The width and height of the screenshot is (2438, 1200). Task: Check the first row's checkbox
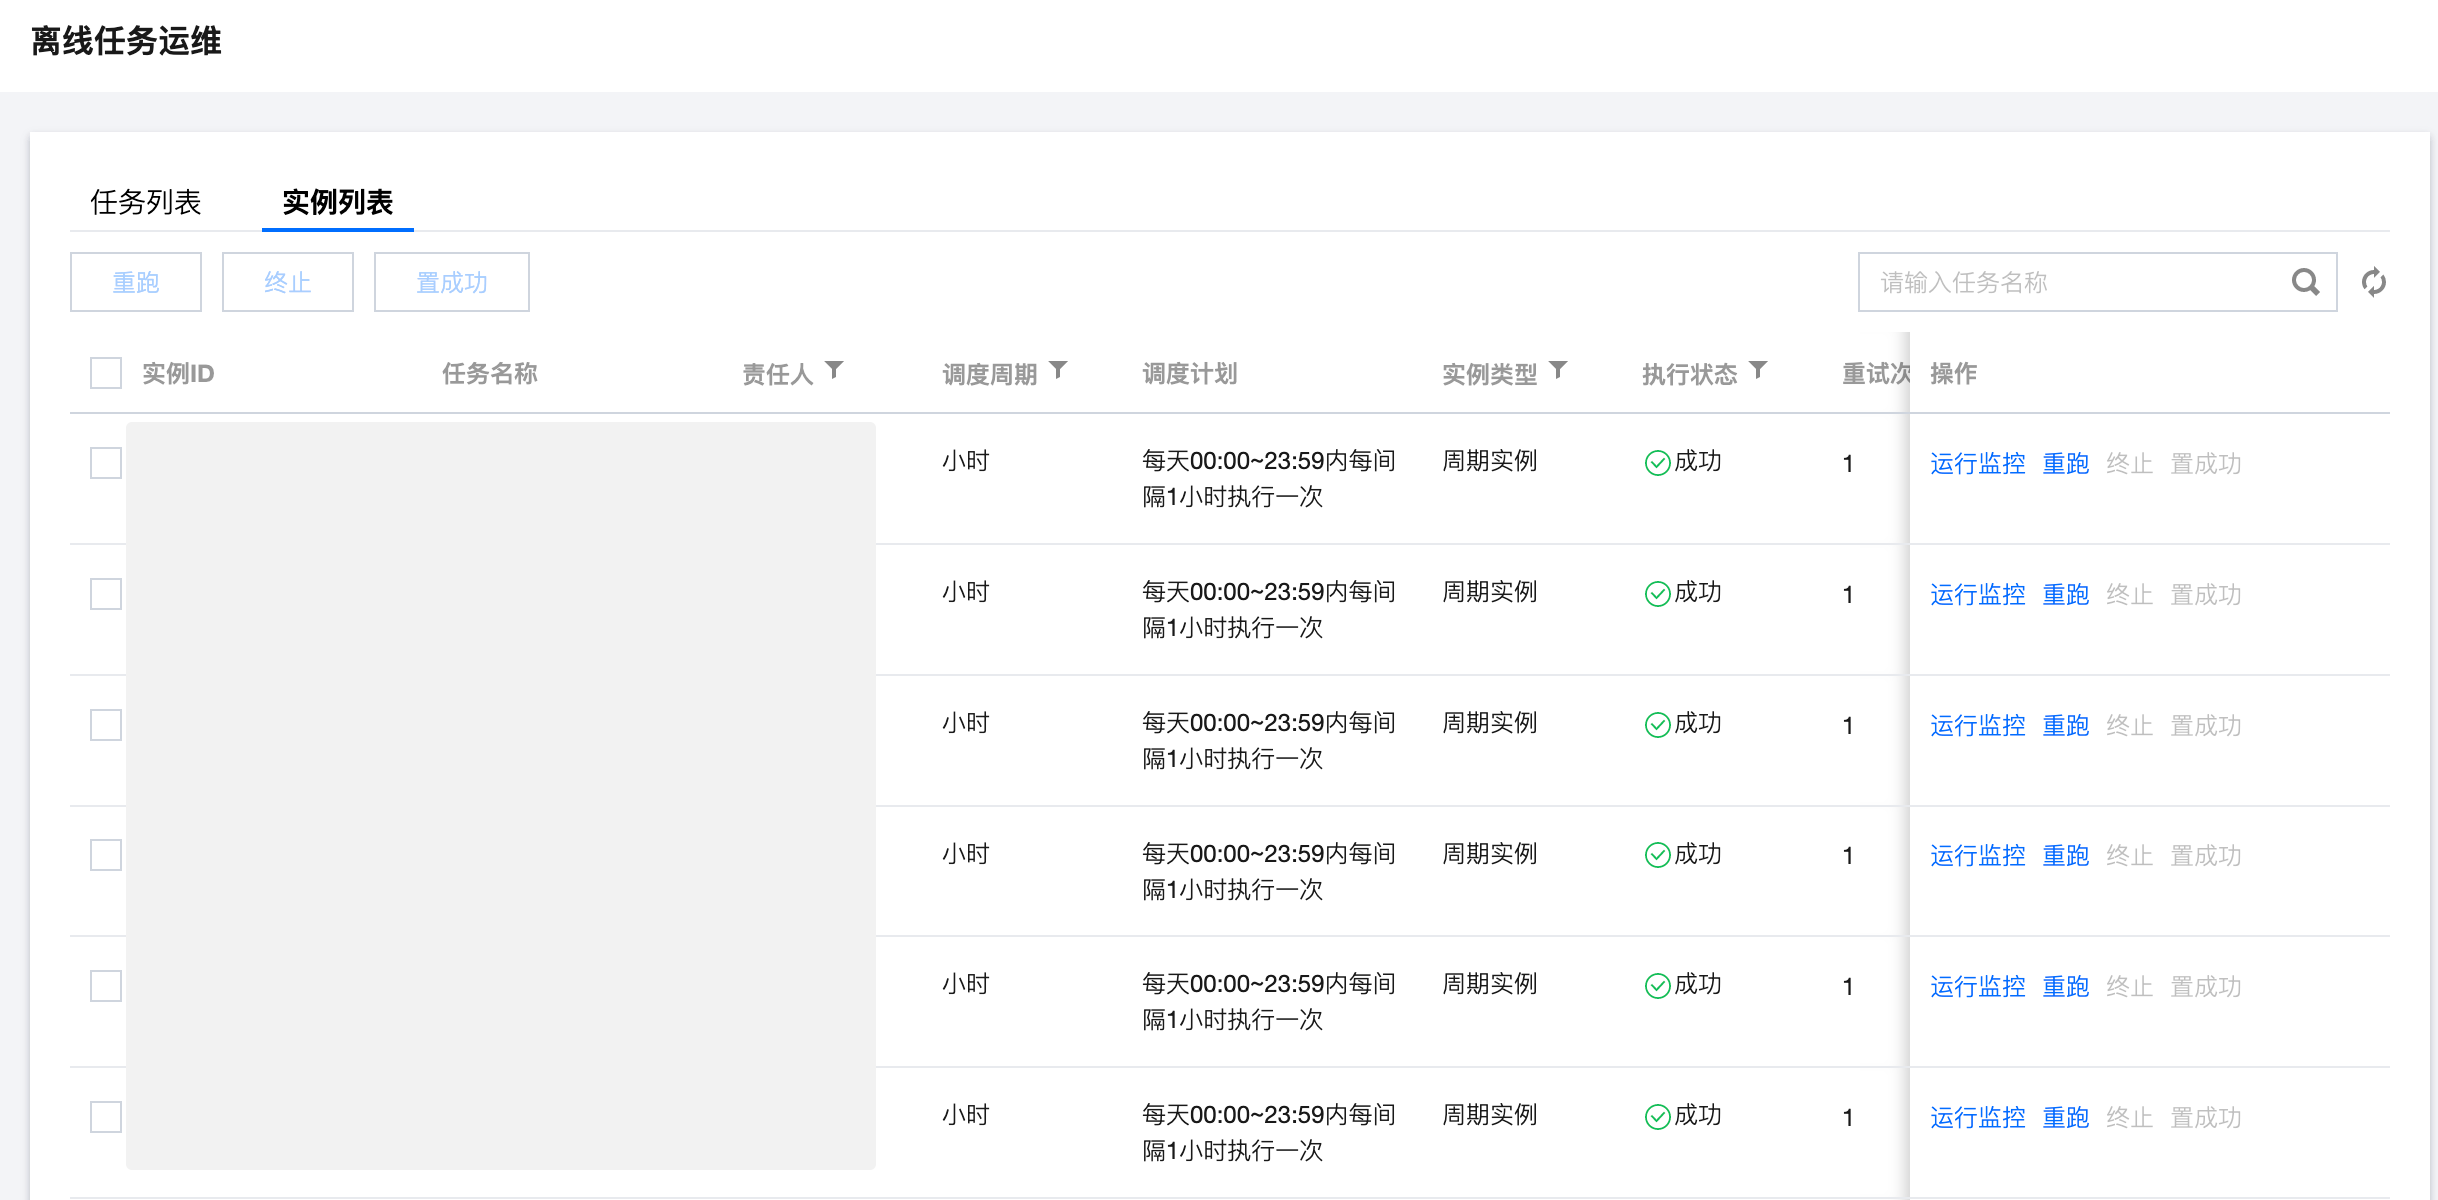(106, 463)
